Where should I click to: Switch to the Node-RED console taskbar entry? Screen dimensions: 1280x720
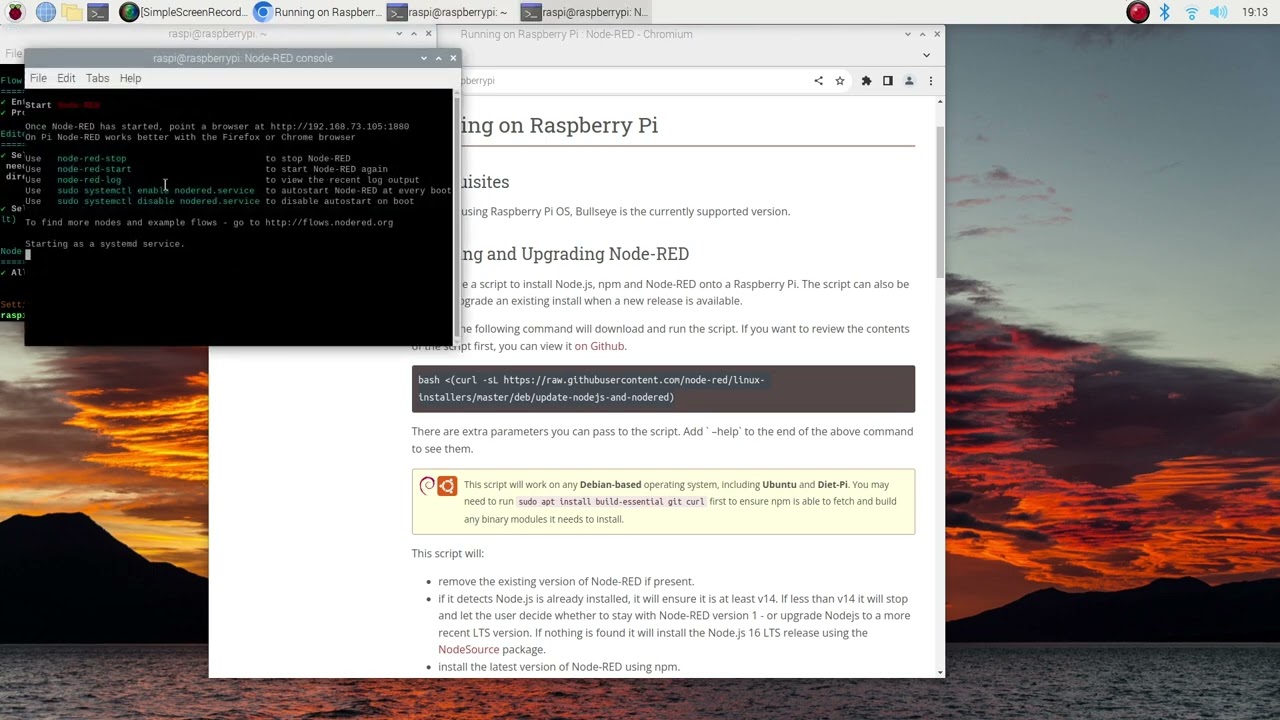(x=586, y=12)
